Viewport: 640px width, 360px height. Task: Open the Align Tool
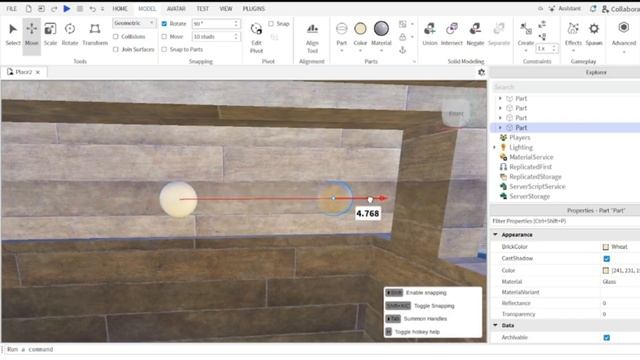coord(312,38)
